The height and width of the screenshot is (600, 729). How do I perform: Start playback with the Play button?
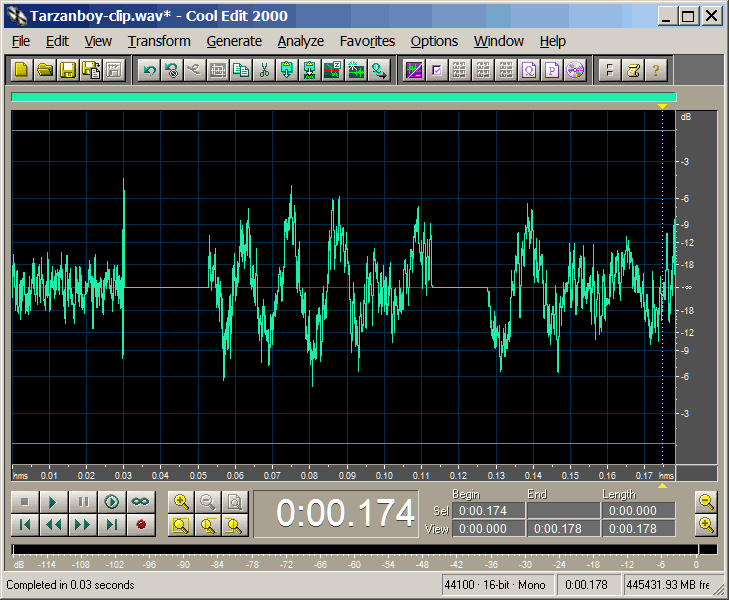[x=53, y=502]
